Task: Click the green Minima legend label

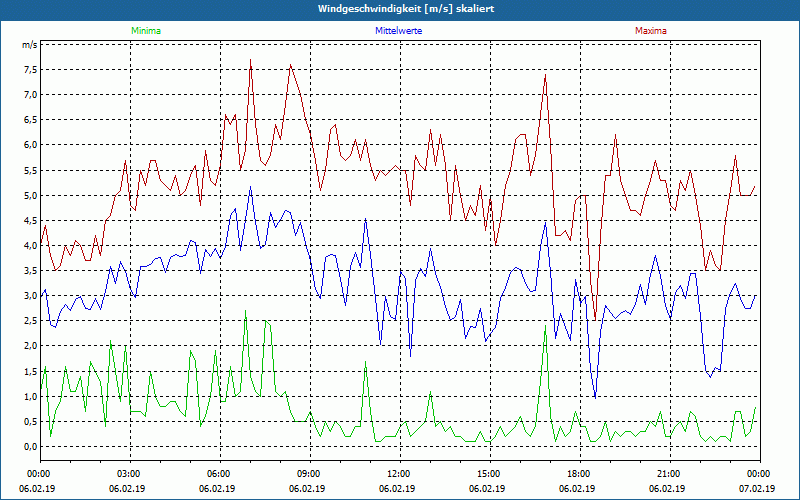Action: point(146,31)
